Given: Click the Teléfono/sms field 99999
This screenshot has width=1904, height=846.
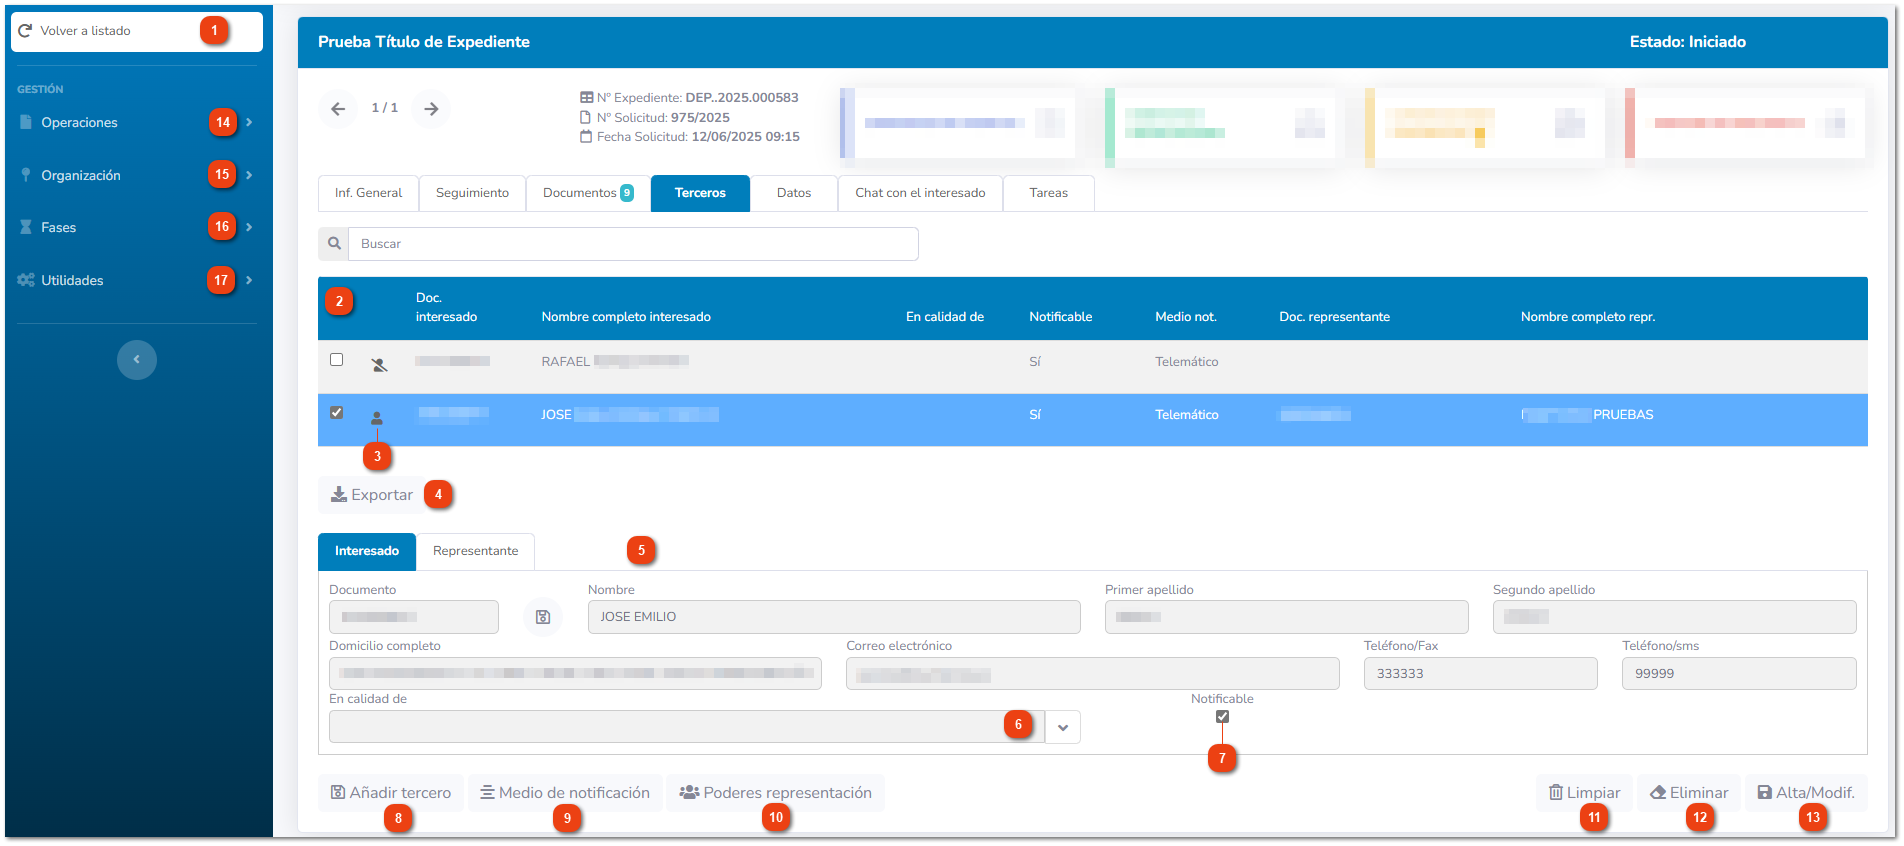Looking at the screenshot, I should click(1739, 674).
